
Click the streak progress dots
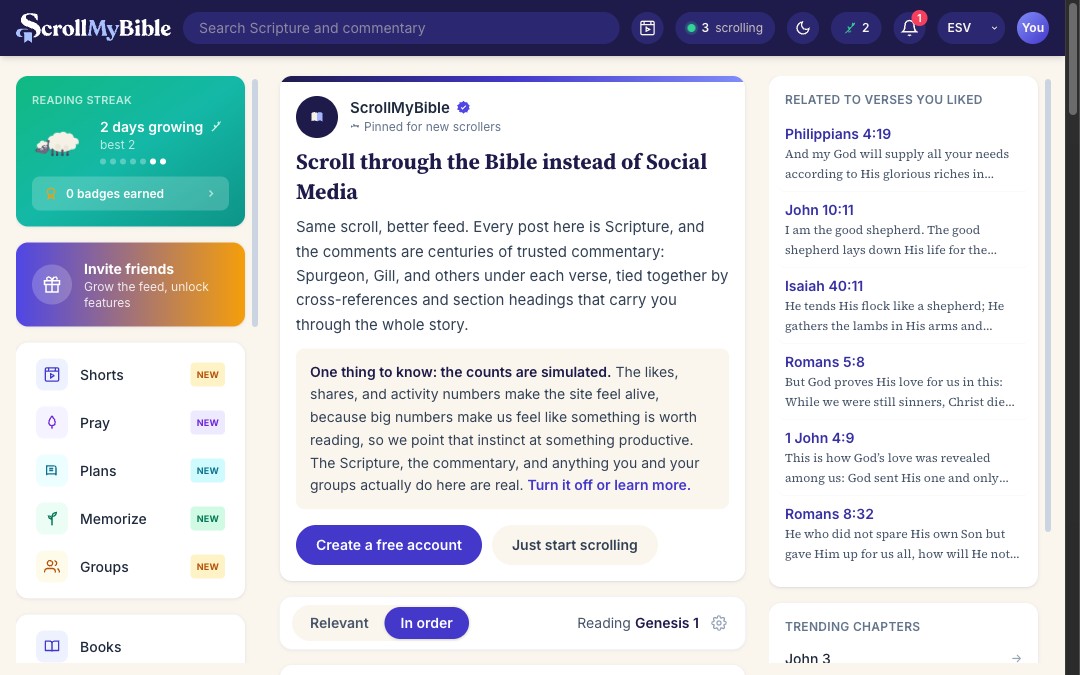point(133,161)
